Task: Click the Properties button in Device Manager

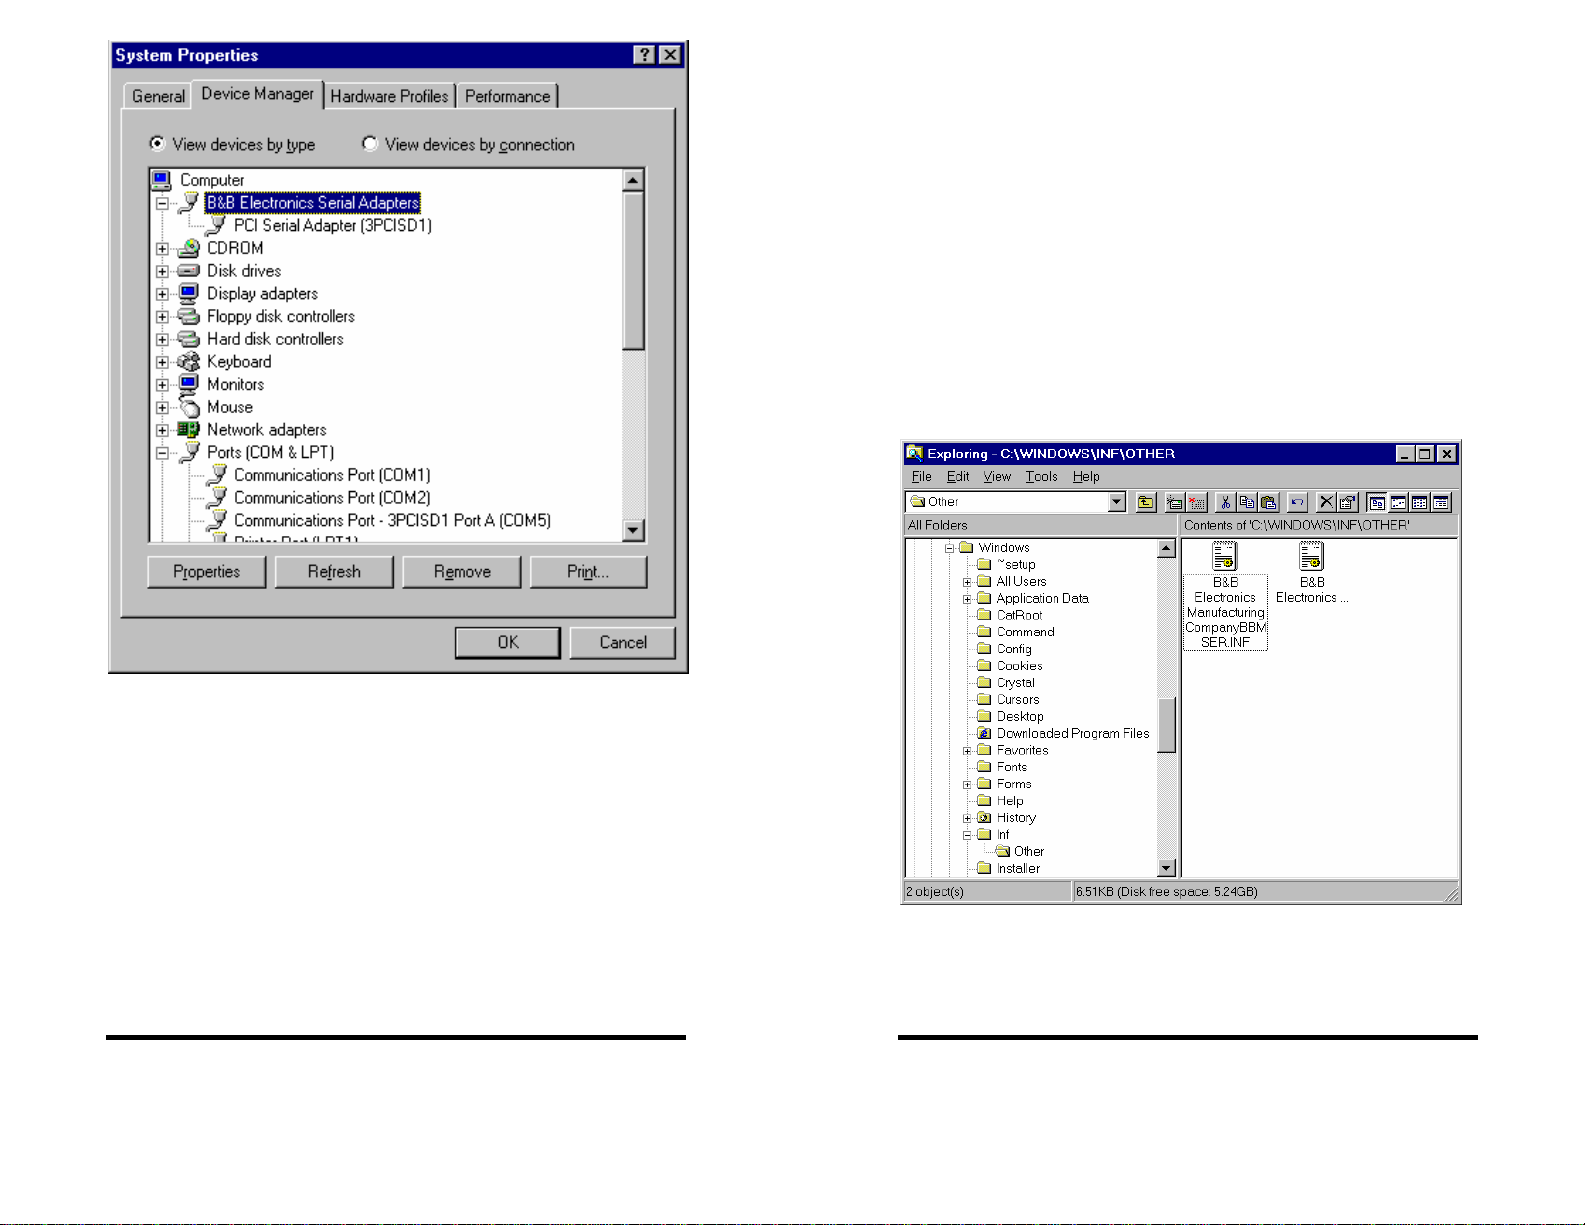Action: [x=206, y=572]
